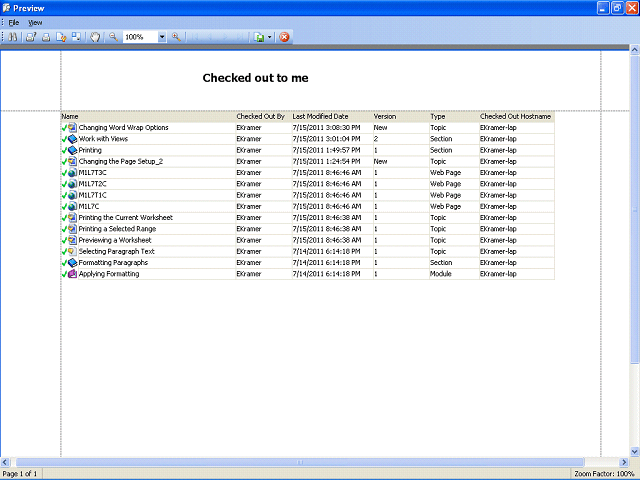This screenshot has height=480, width=640.
Task: Click the red Close Preview icon
Action: (x=284, y=37)
